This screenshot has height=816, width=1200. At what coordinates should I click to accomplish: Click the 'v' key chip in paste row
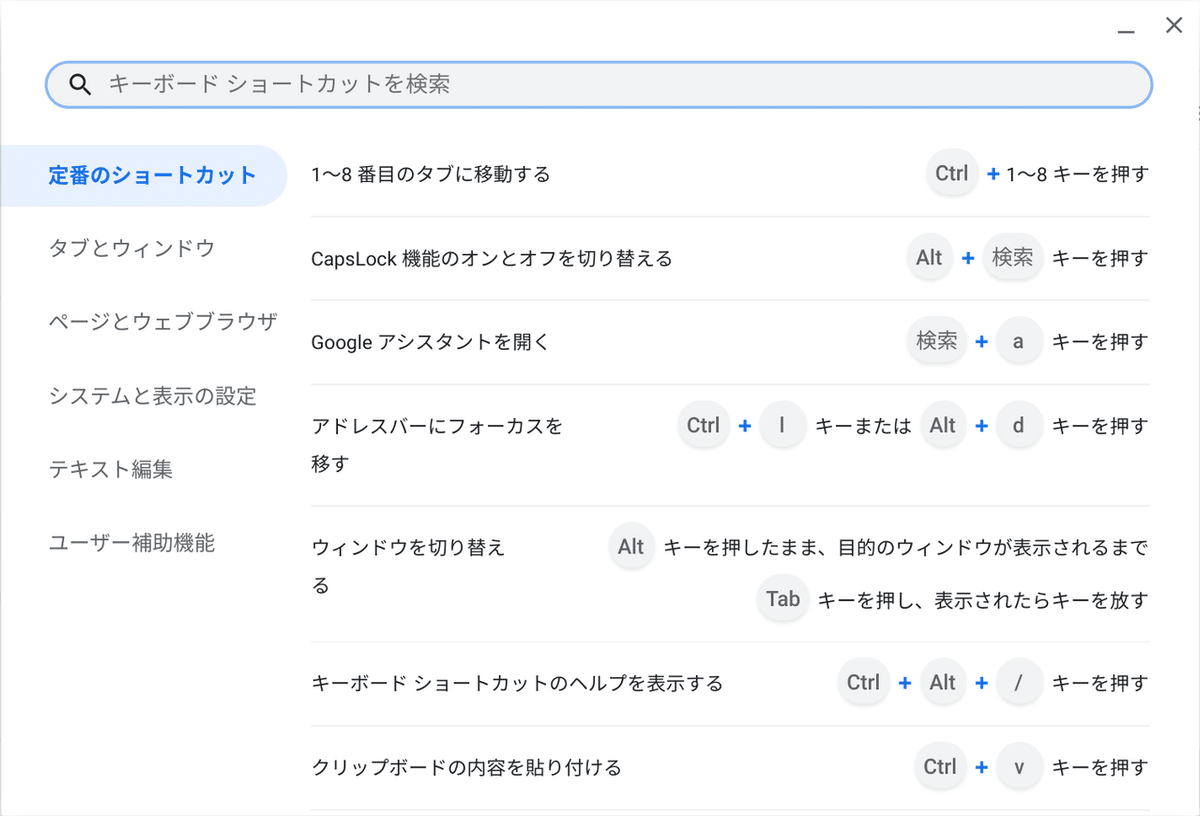point(1018,767)
